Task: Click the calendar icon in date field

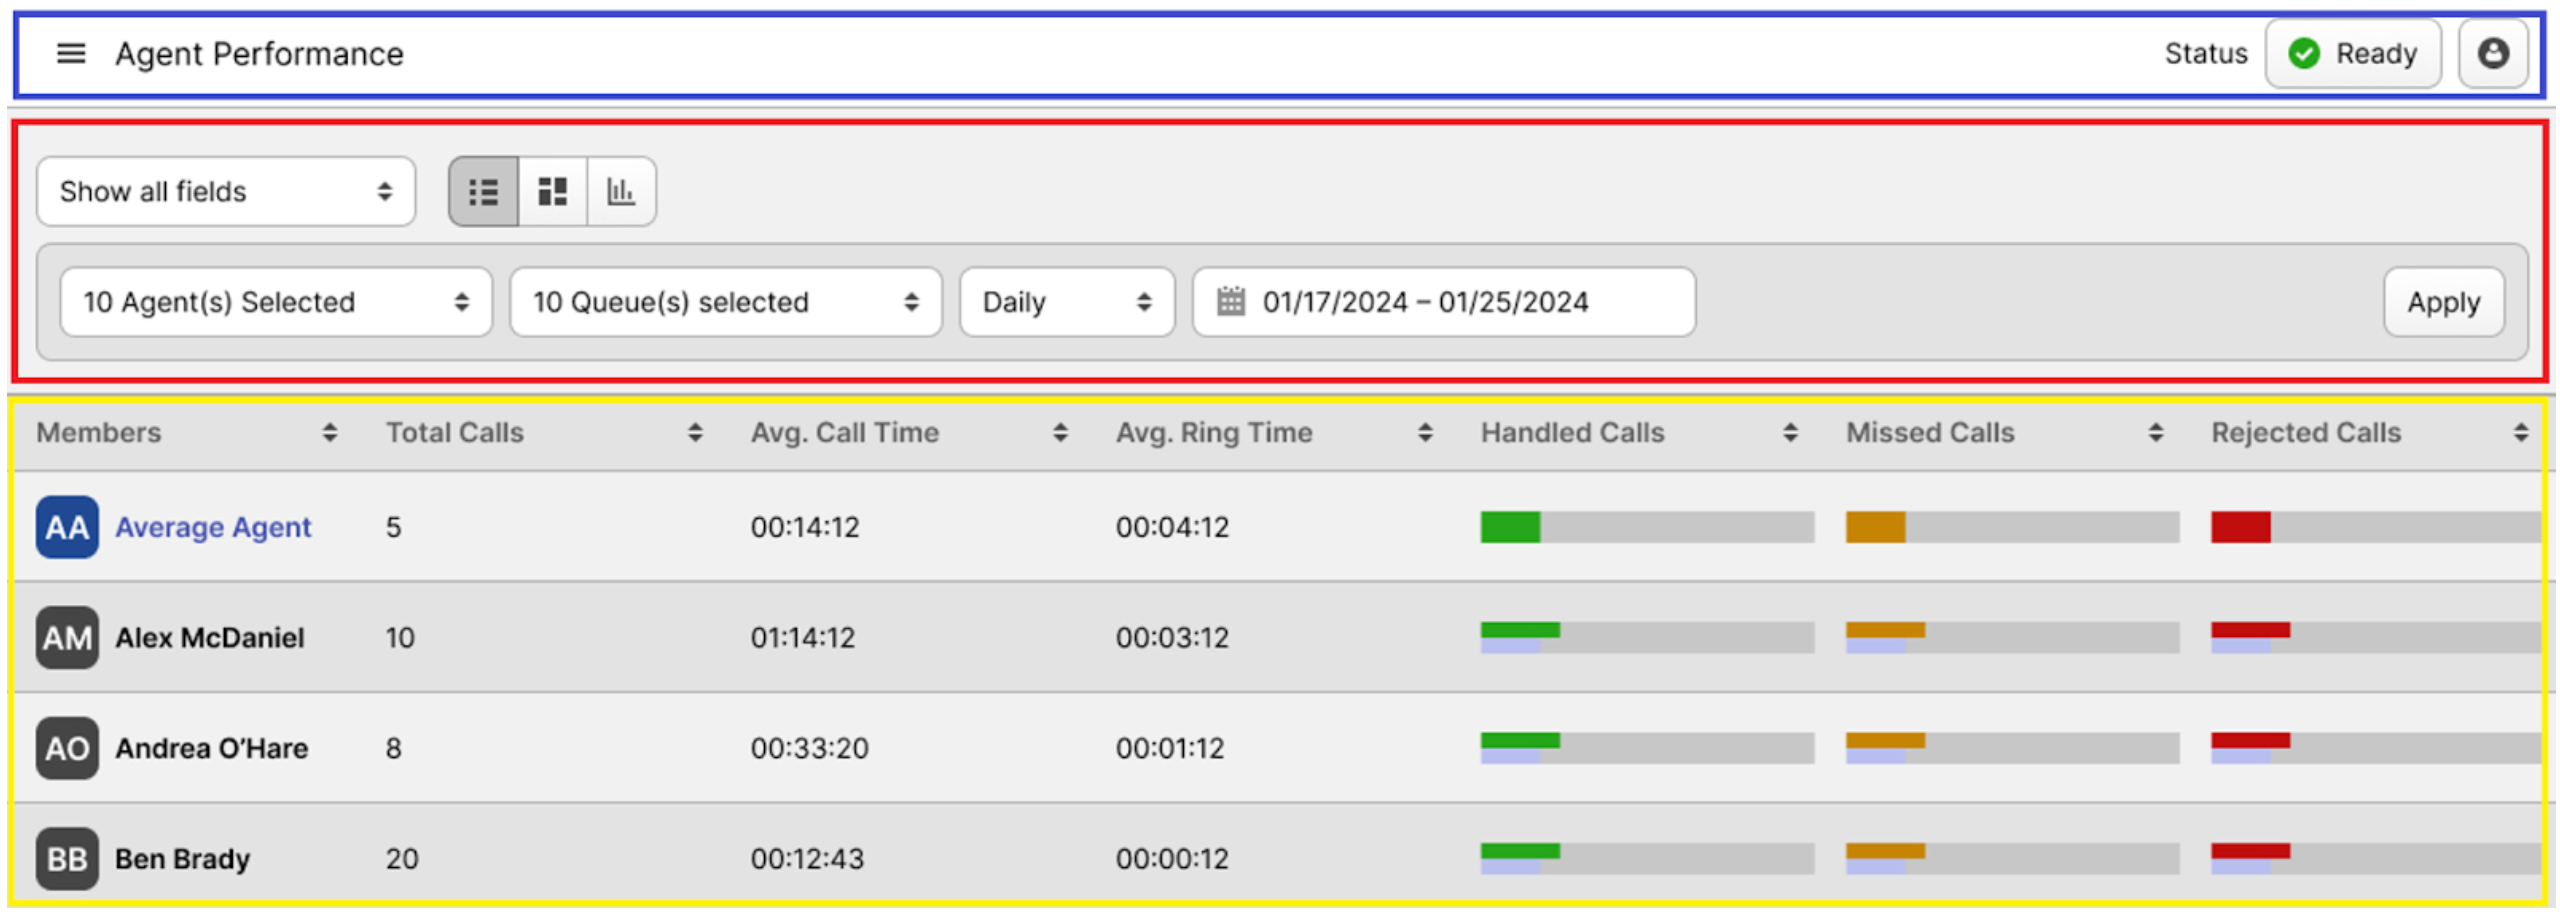Action: [1231, 301]
